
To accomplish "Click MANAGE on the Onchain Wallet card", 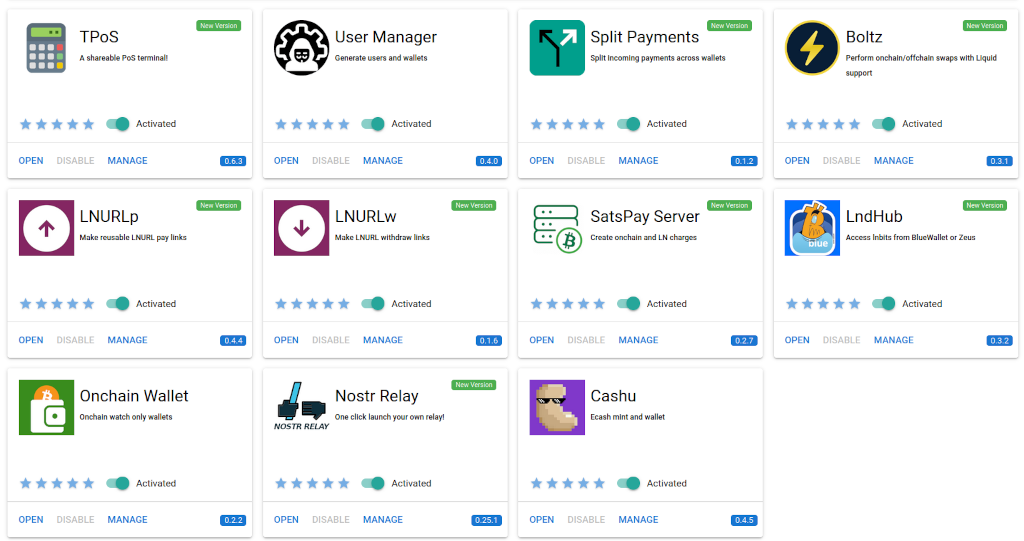I will tap(127, 520).
